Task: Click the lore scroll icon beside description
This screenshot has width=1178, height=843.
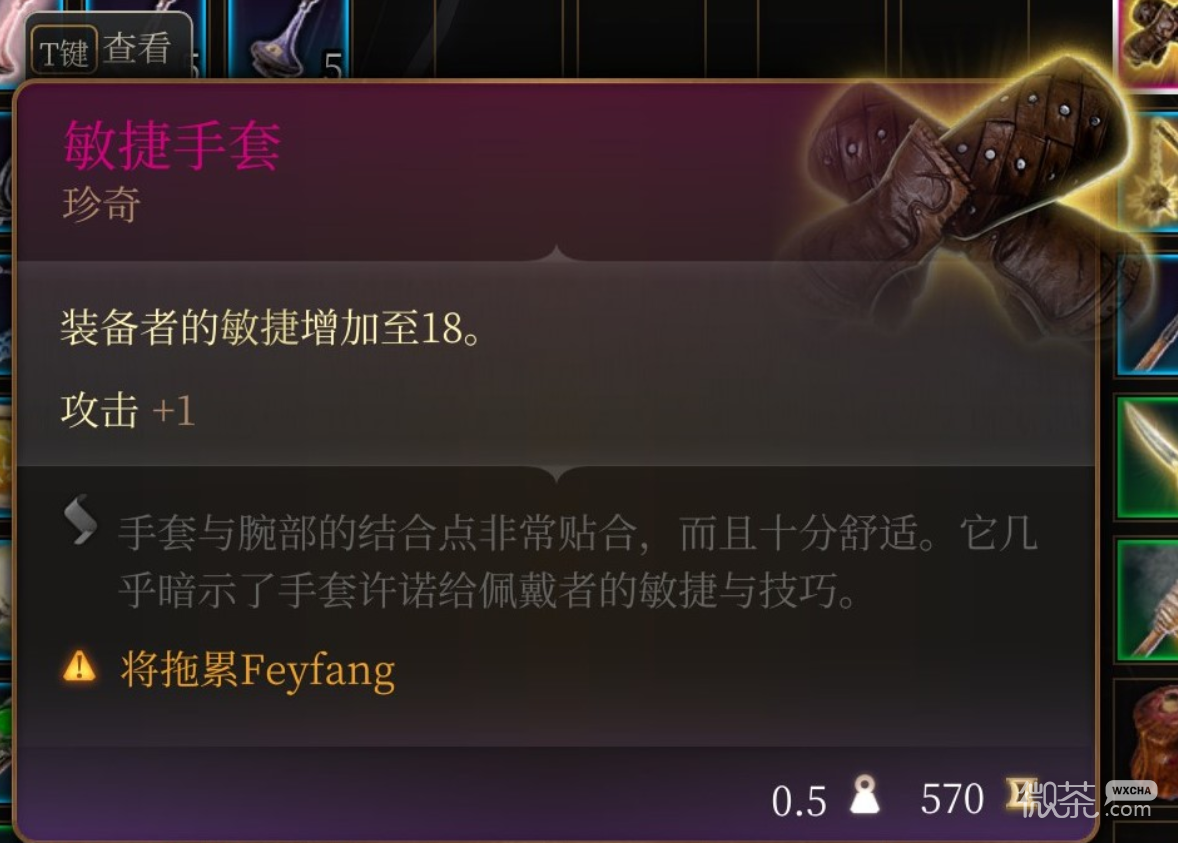Action: 80,520
